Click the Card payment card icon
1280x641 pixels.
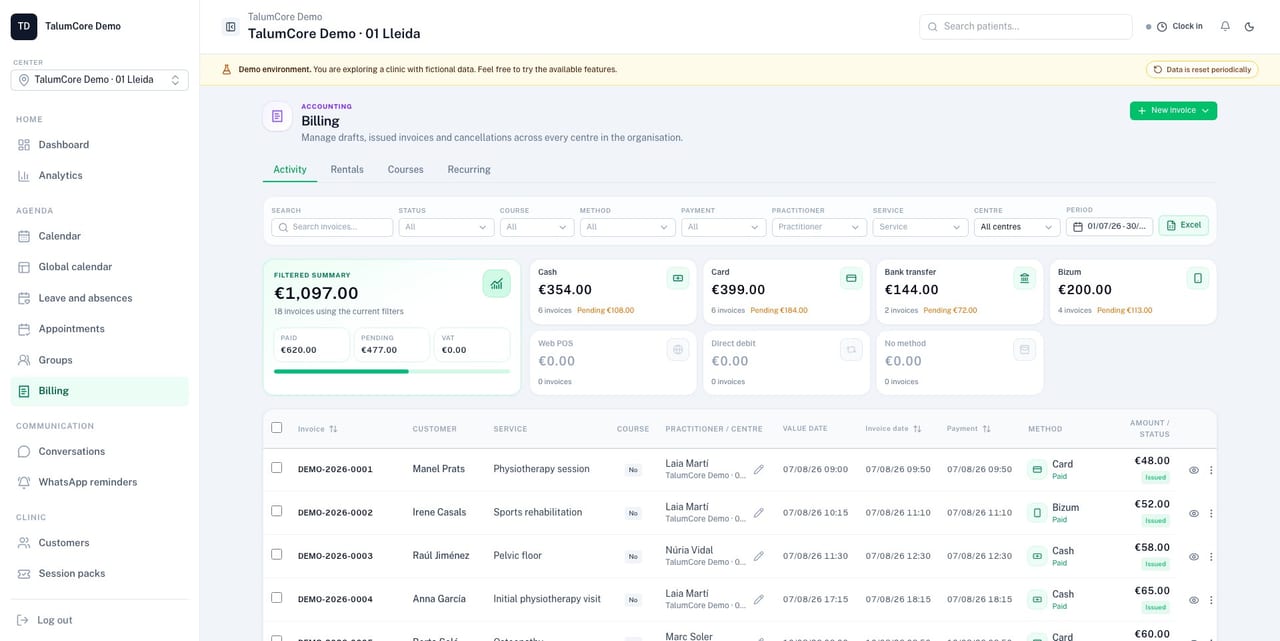point(851,278)
